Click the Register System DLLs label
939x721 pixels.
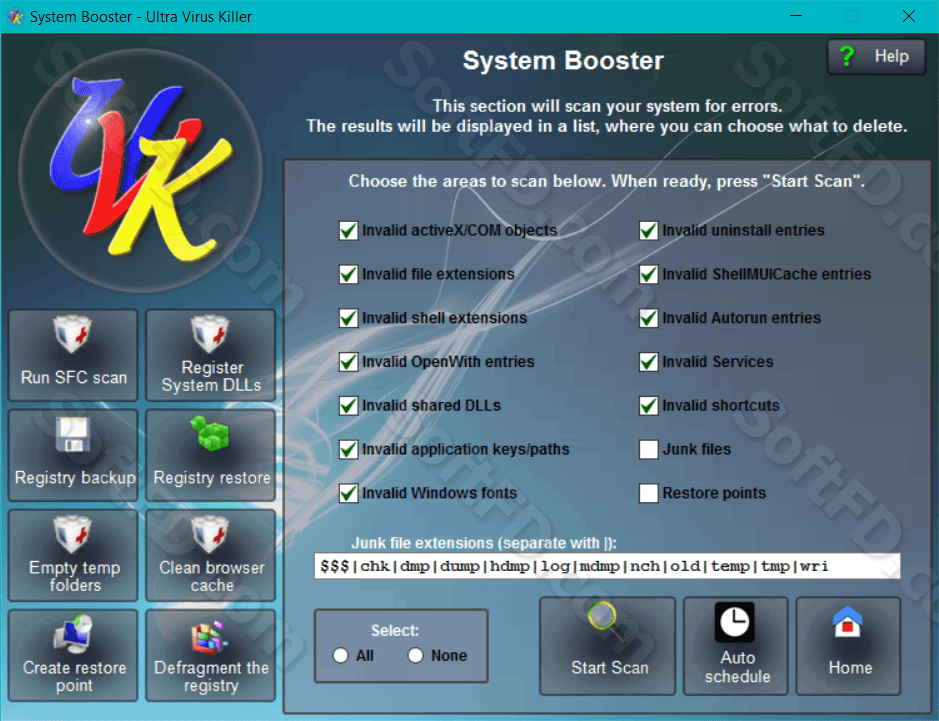[211, 376]
